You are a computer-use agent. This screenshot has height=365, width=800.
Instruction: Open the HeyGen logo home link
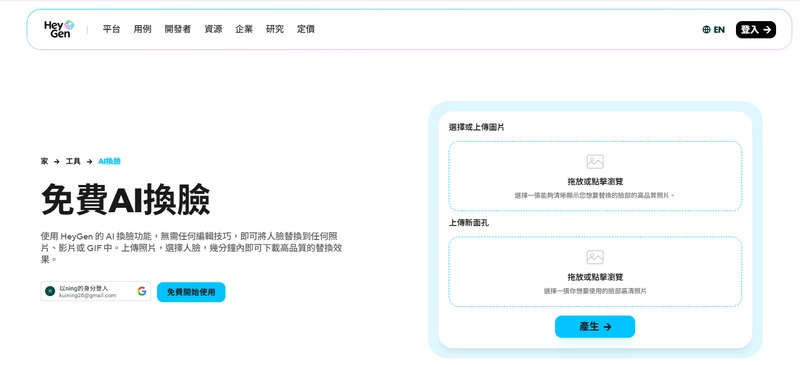coord(59,29)
